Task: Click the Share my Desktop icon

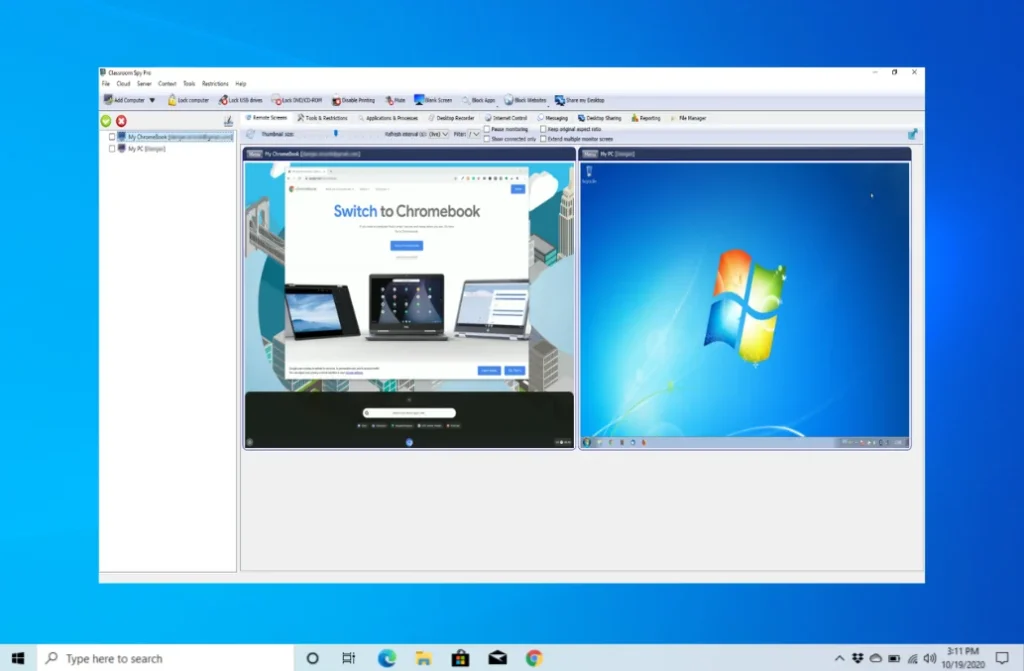Action: coord(560,100)
